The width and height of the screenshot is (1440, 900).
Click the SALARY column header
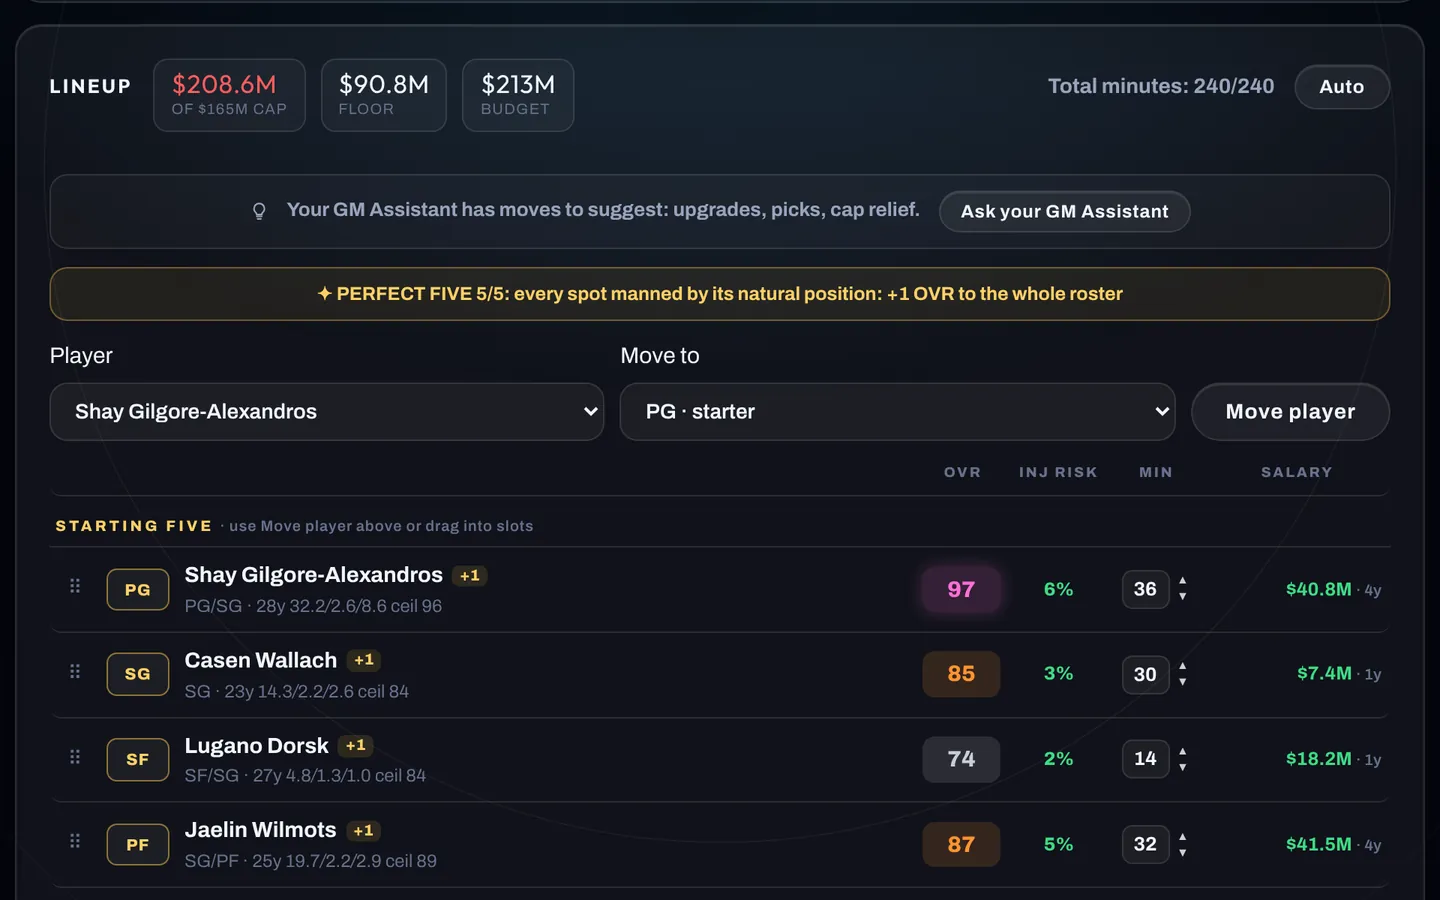(1296, 472)
